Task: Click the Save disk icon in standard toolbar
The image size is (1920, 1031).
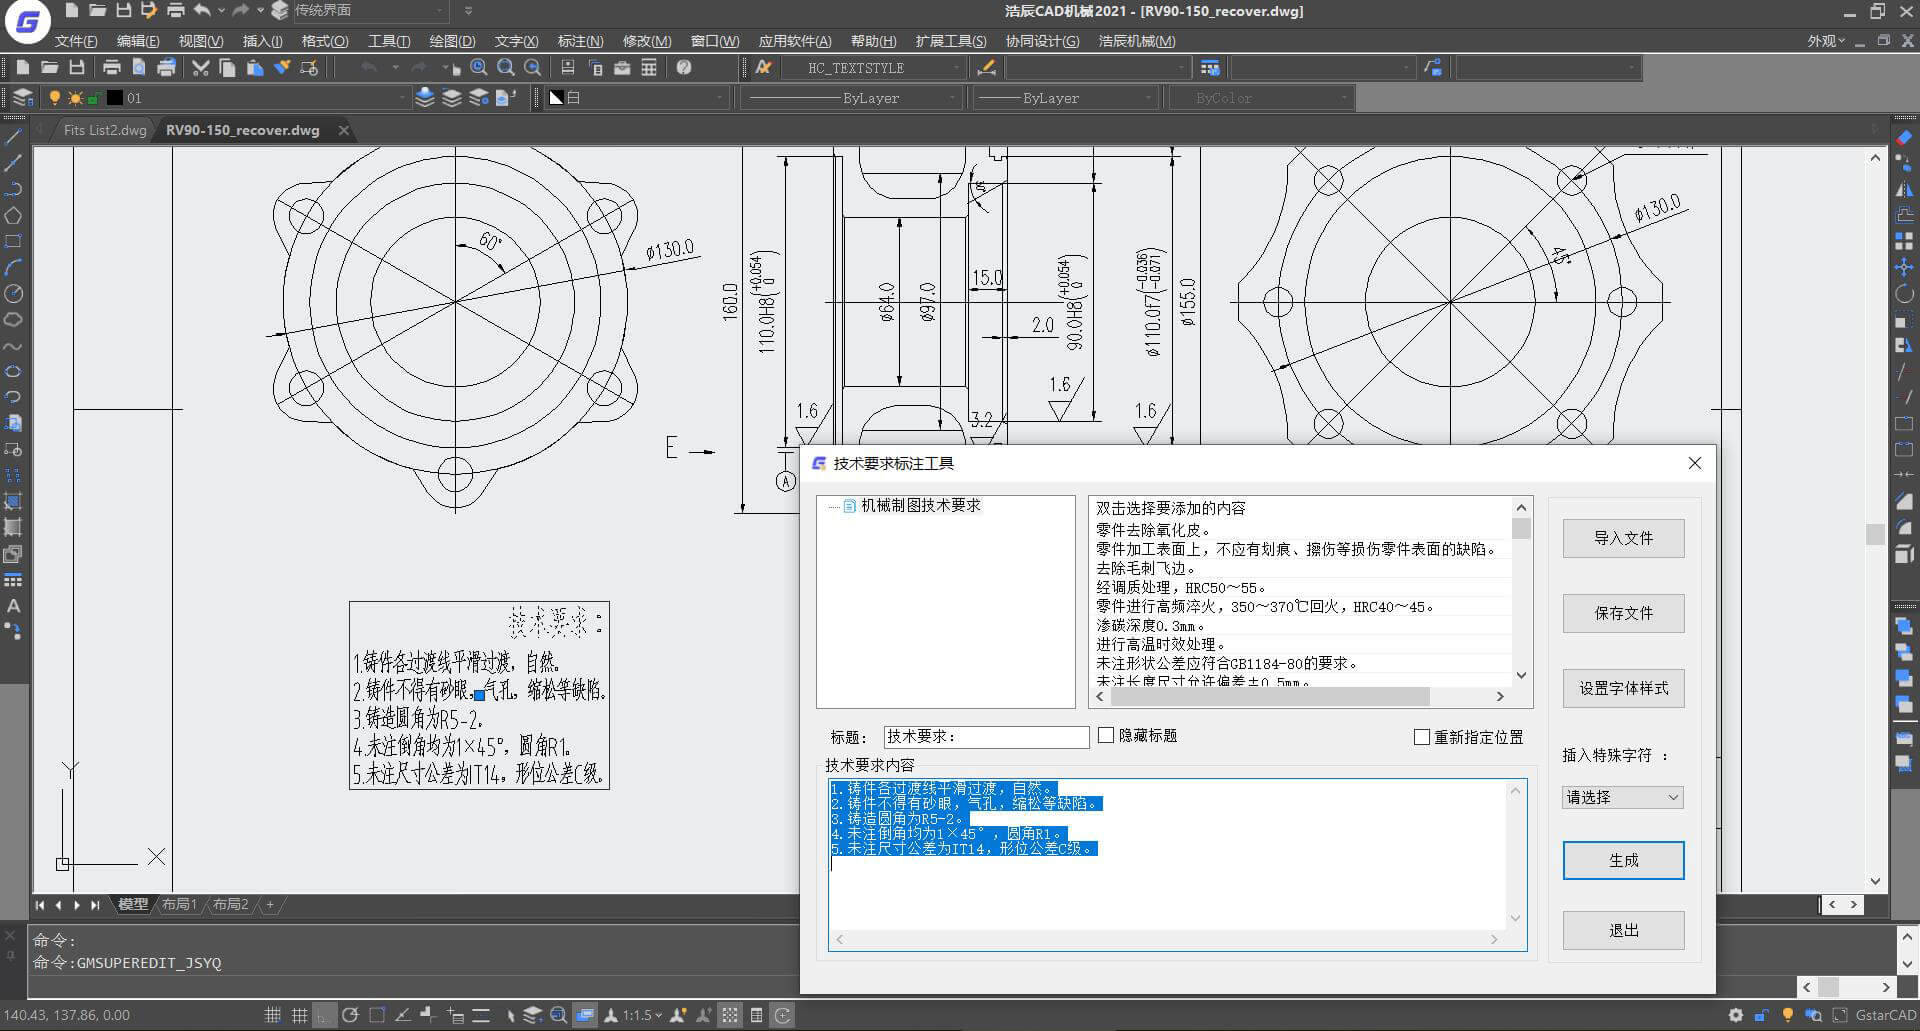Action: point(77,68)
